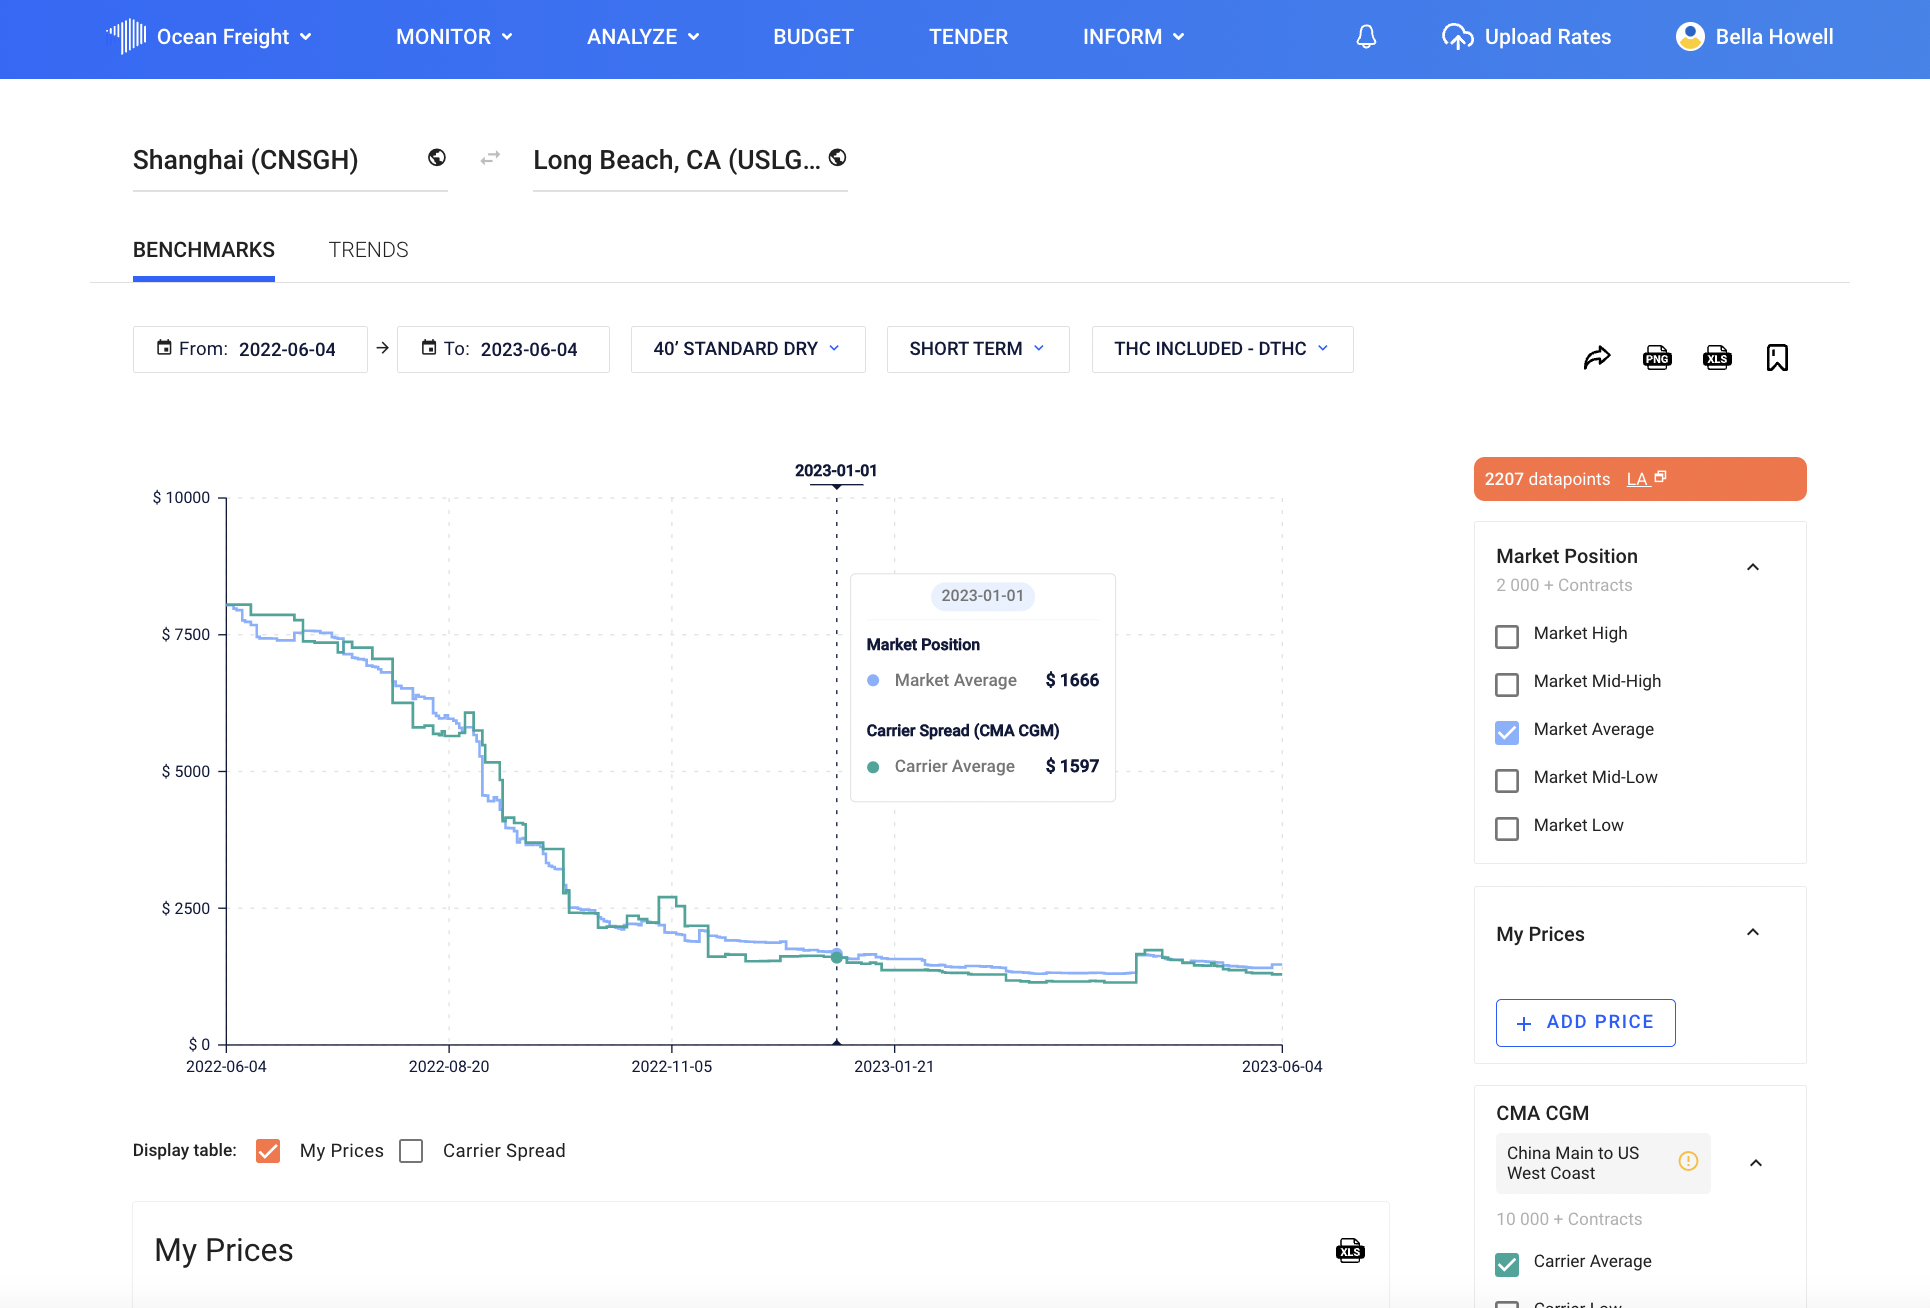Go to the TENDER page
The height and width of the screenshot is (1308, 1930).
968,37
